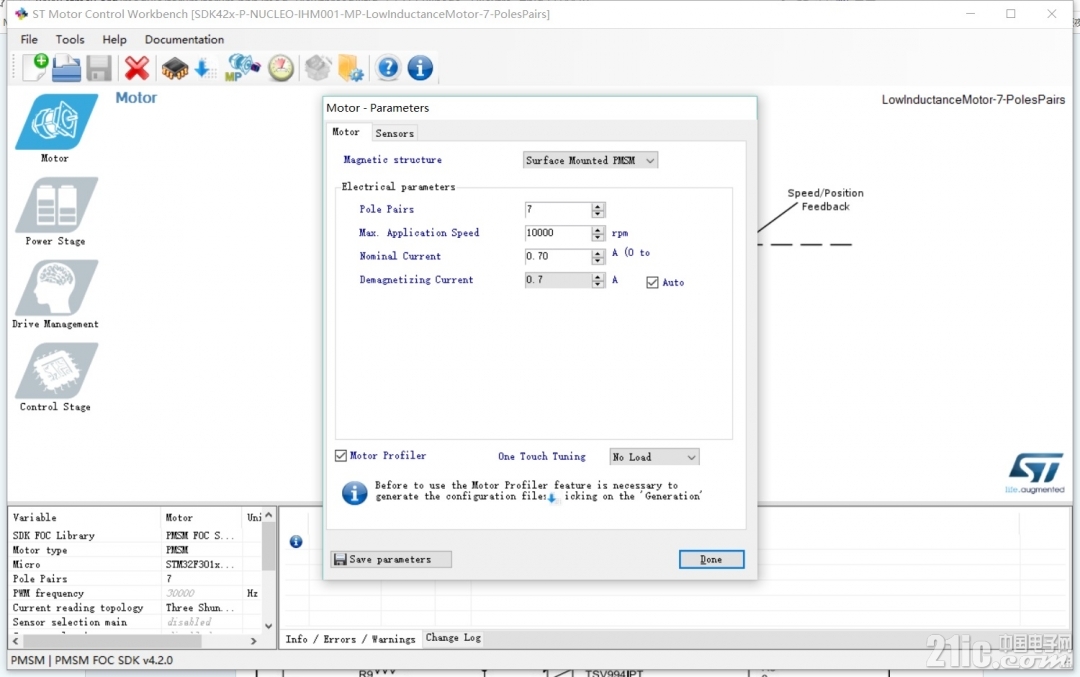
Task: Select the Motor section icon in sidebar
Action: 56,121
